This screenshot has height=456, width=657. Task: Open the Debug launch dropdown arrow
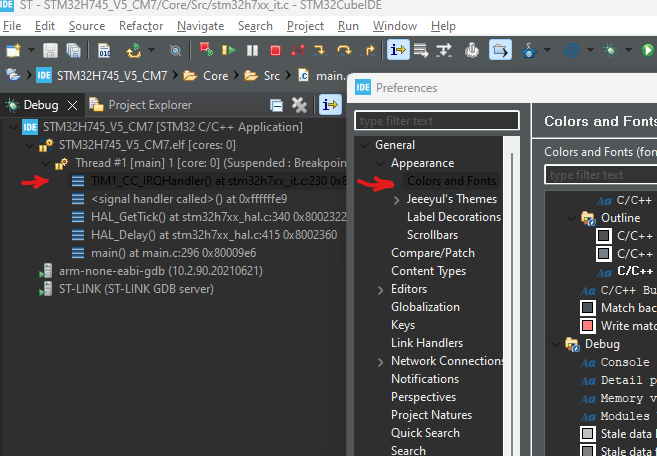point(628,50)
